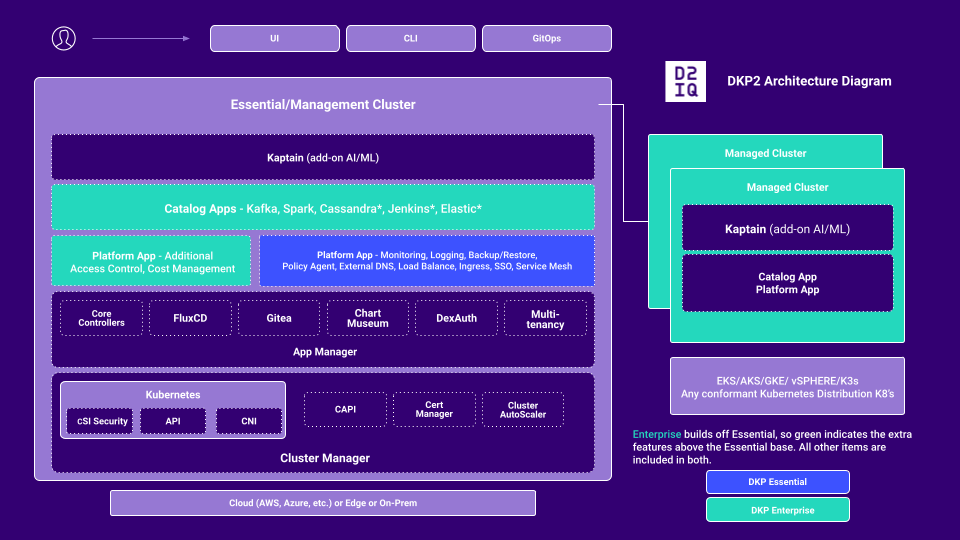
Task: Select the UI box
Action: 275,39
